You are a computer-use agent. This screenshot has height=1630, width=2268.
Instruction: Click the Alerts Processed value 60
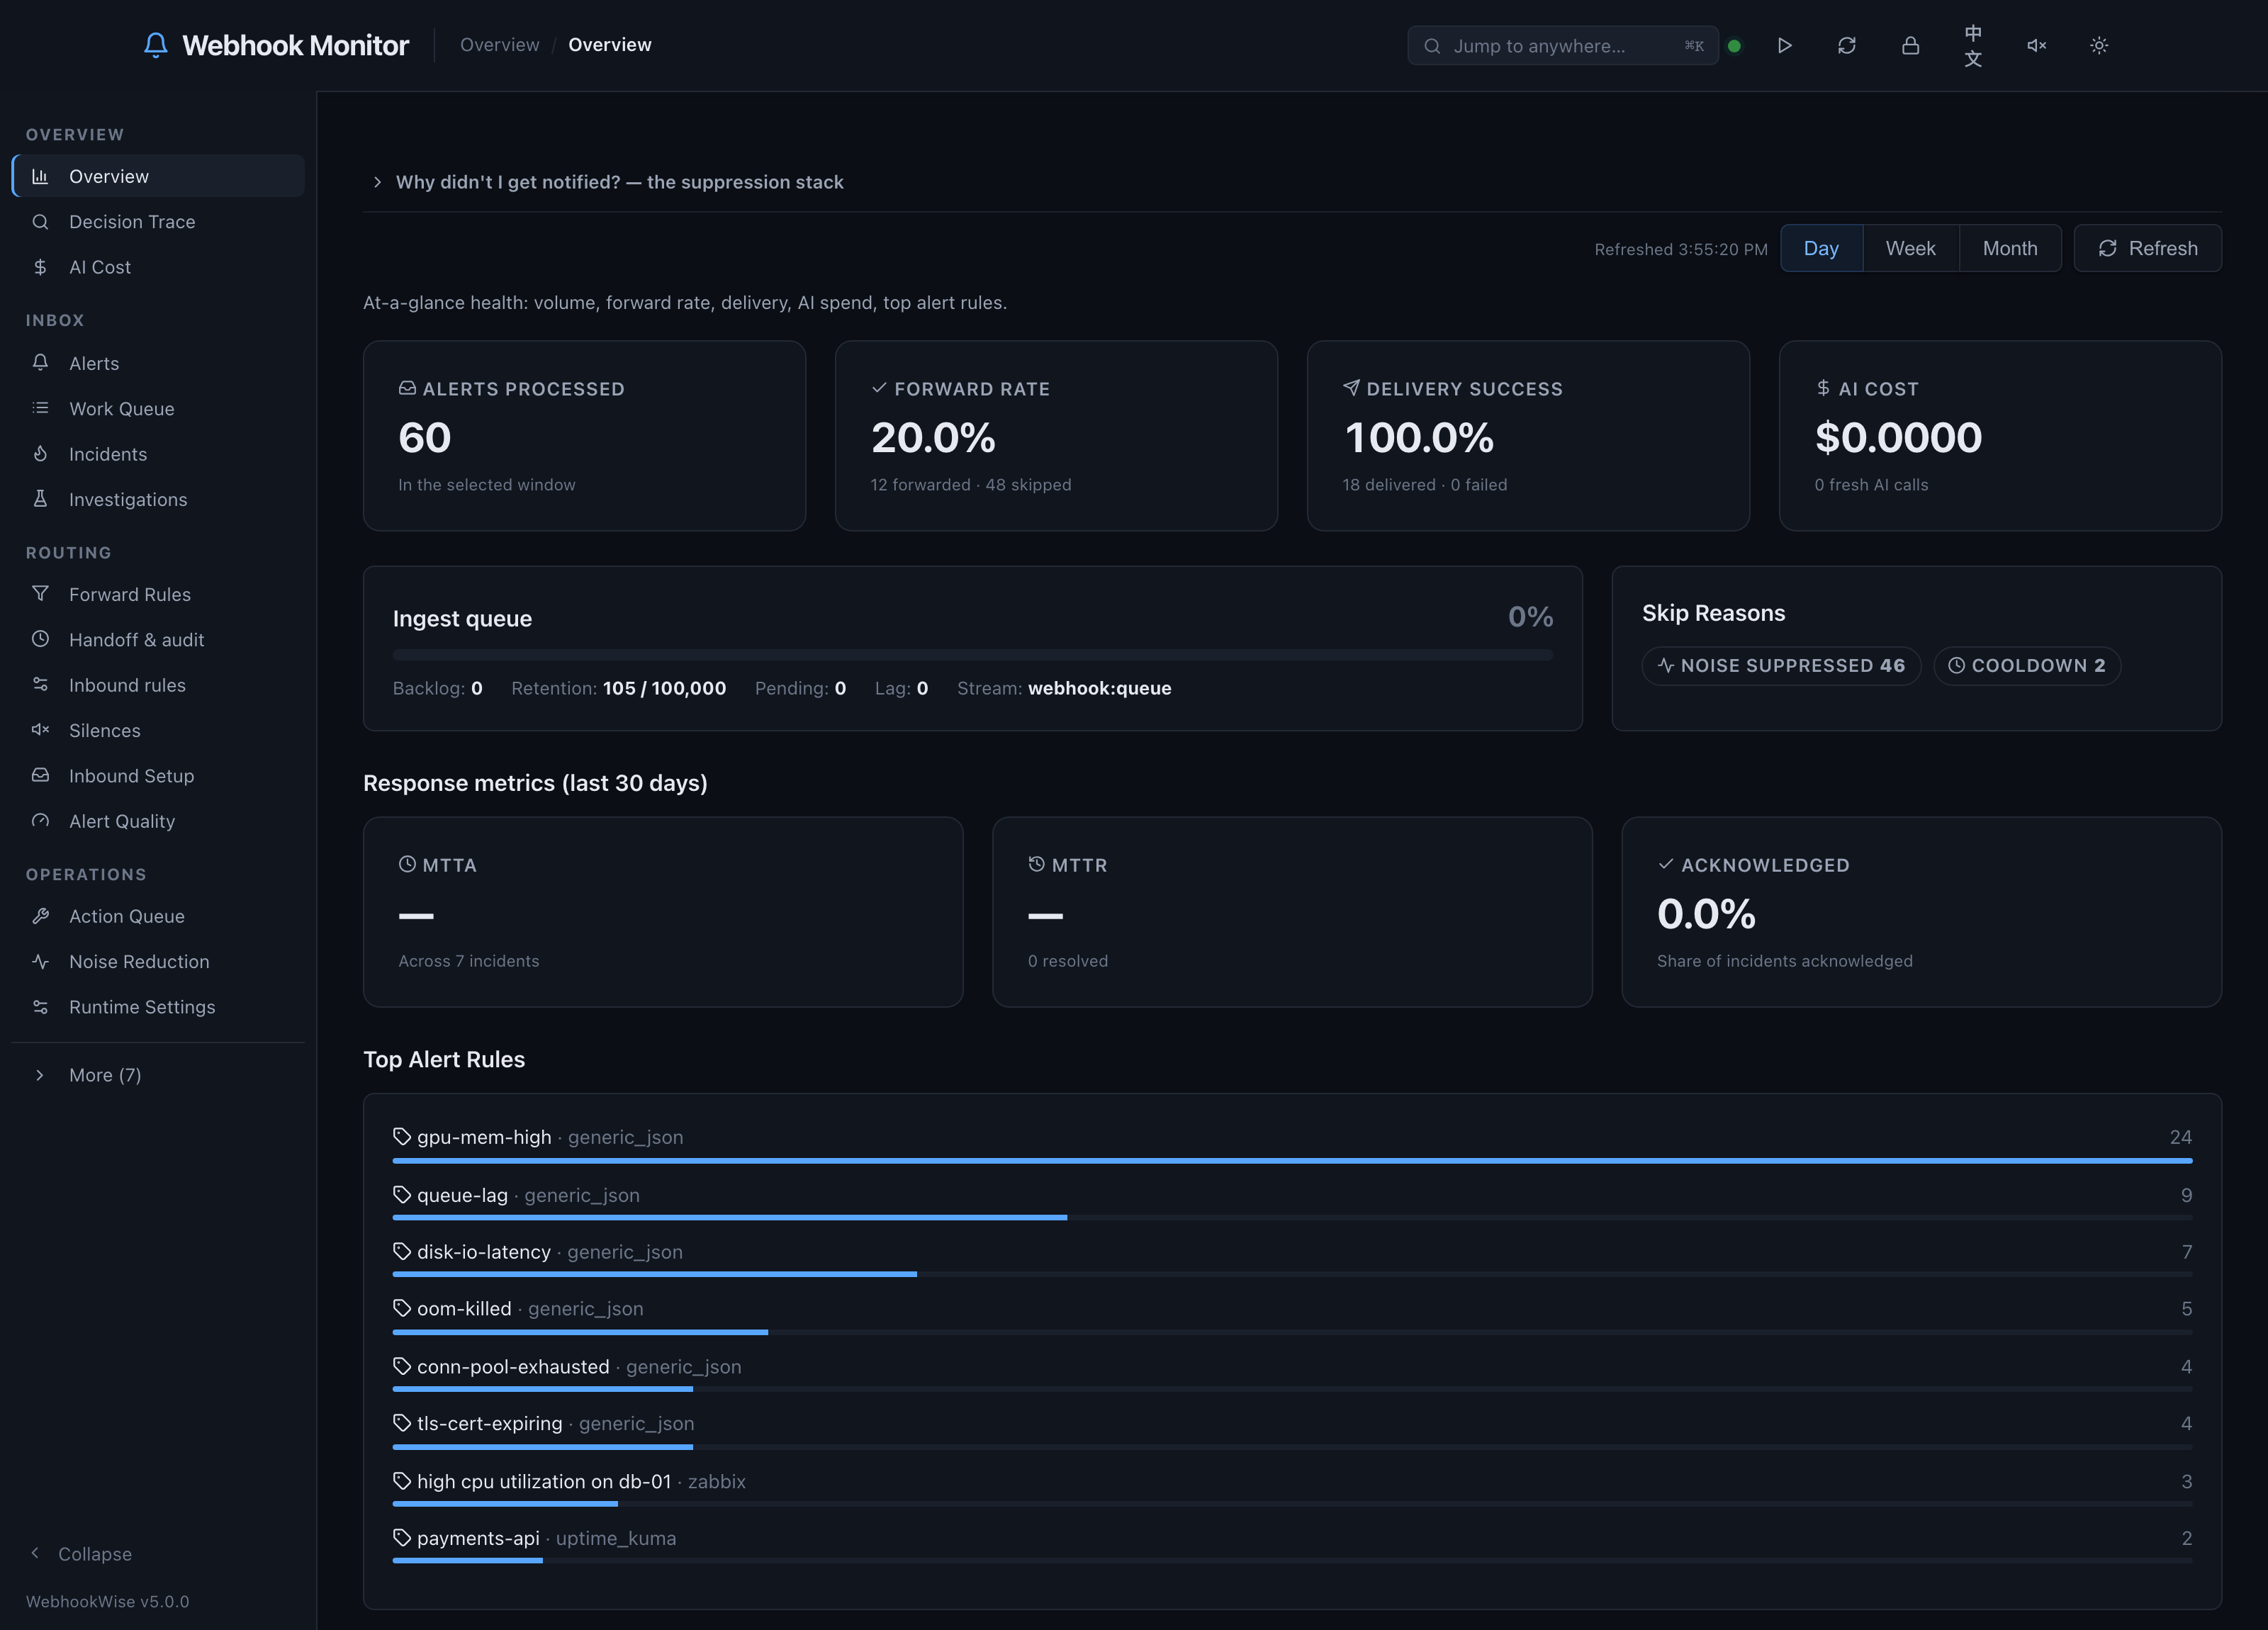pos(425,437)
